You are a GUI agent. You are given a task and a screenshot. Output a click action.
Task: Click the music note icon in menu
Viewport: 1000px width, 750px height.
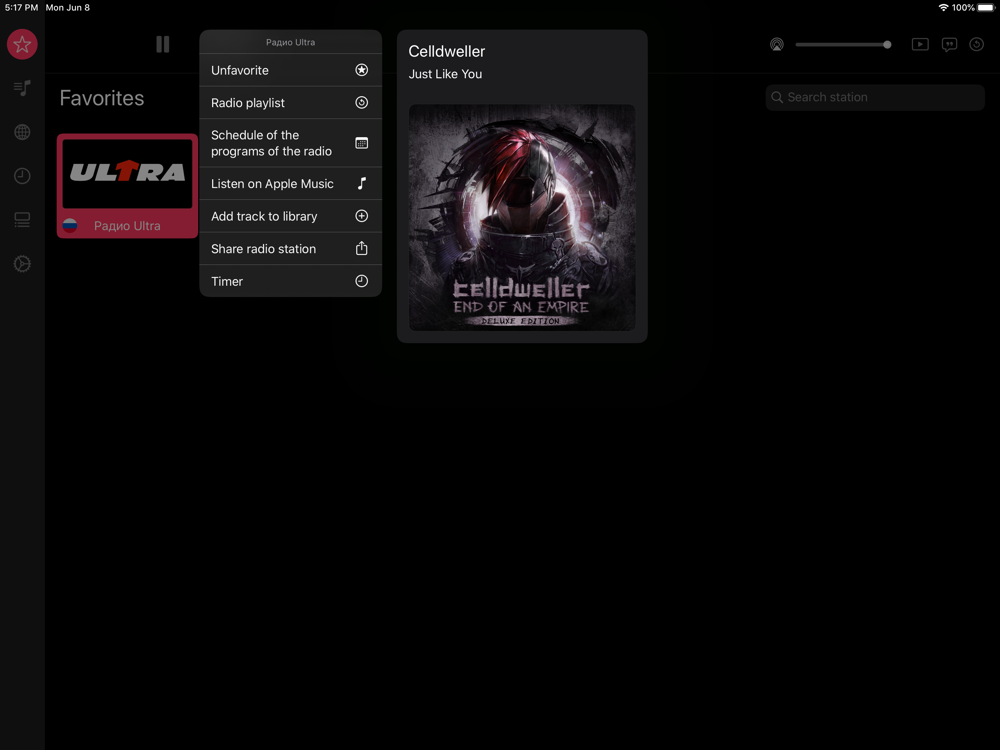362,184
